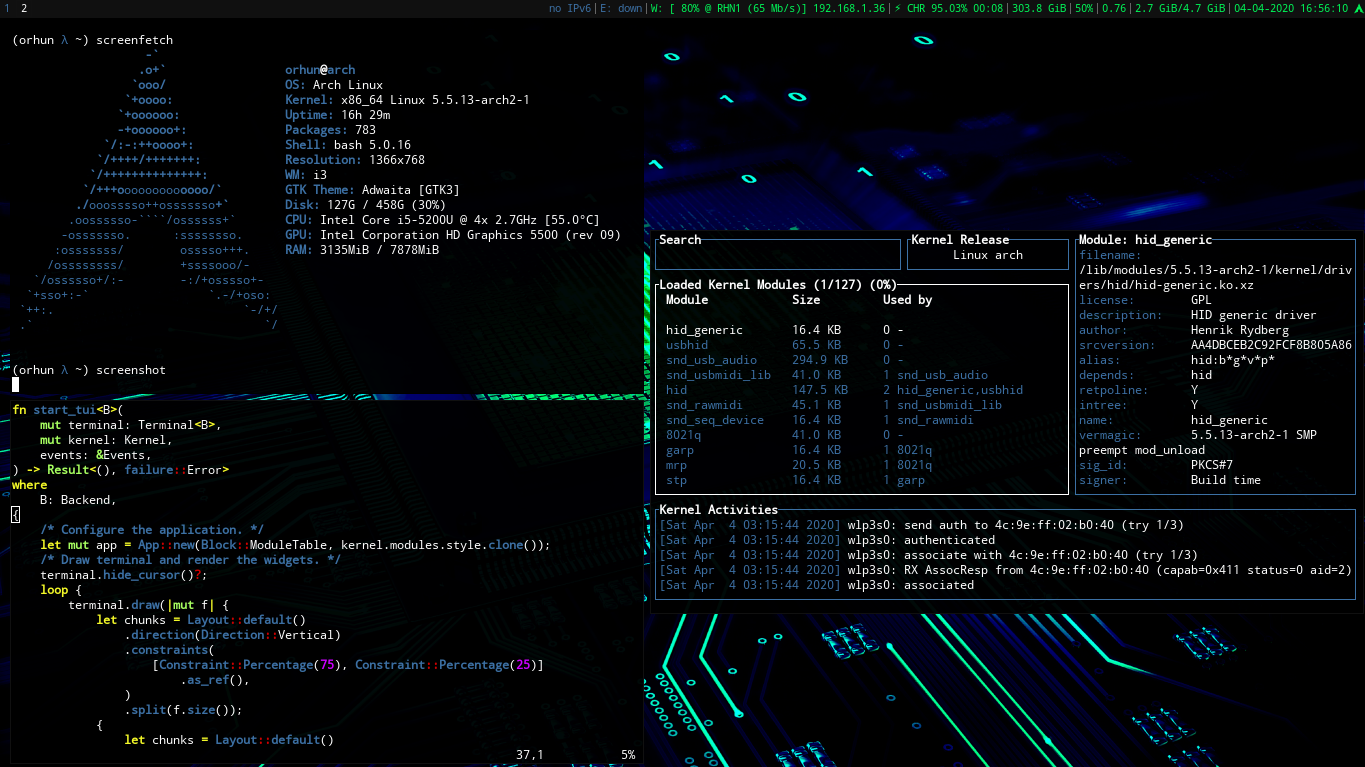
Task: Select the snd_usbmidi_lib module row
Action: coord(861,375)
